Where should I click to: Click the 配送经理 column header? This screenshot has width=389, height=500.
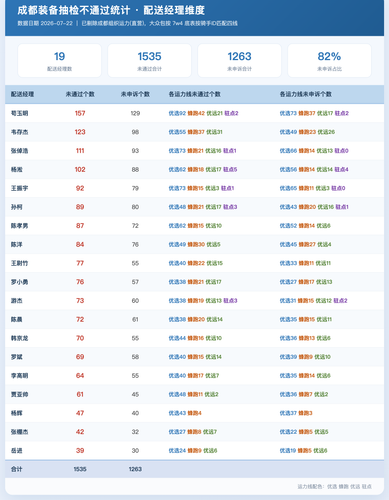(22, 94)
